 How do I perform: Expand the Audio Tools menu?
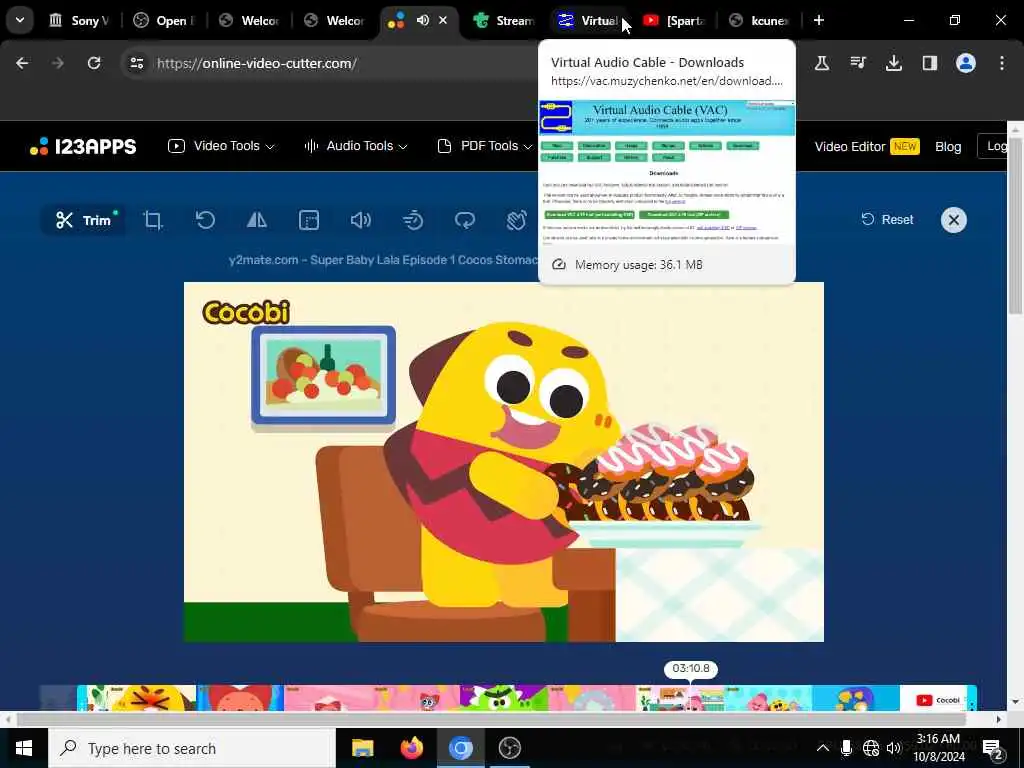pyautogui.click(x=356, y=146)
